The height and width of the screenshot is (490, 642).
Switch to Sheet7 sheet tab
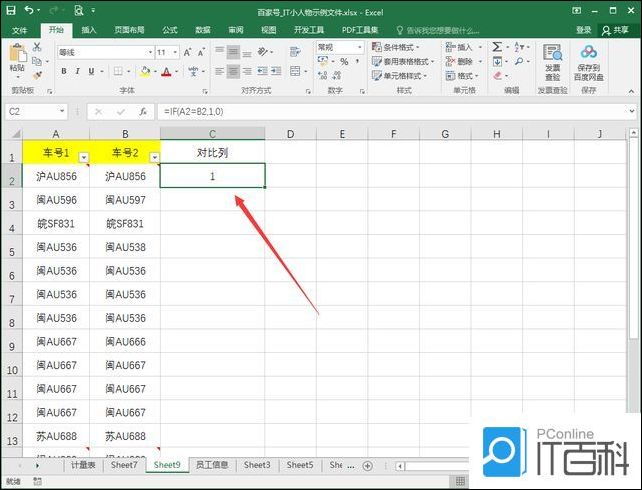pos(124,465)
